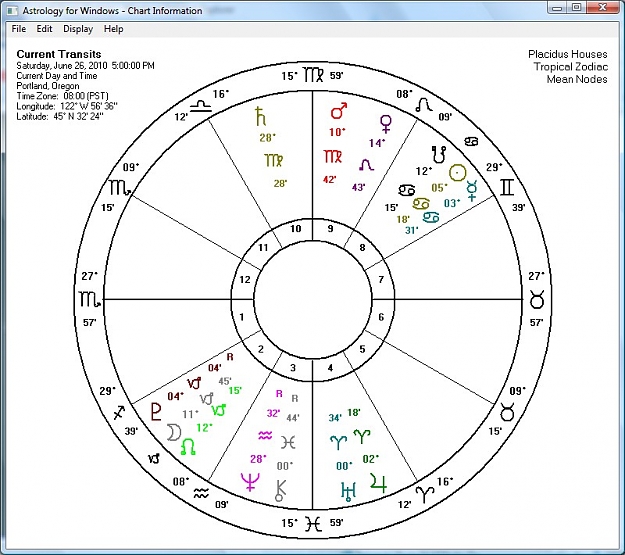Click the "Portland, Oregon" location text
The width and height of the screenshot is (625, 555).
coord(48,86)
